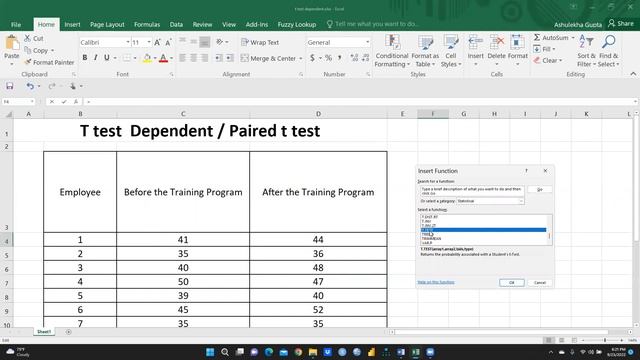Click the Comma Style icon

(x=340, y=58)
